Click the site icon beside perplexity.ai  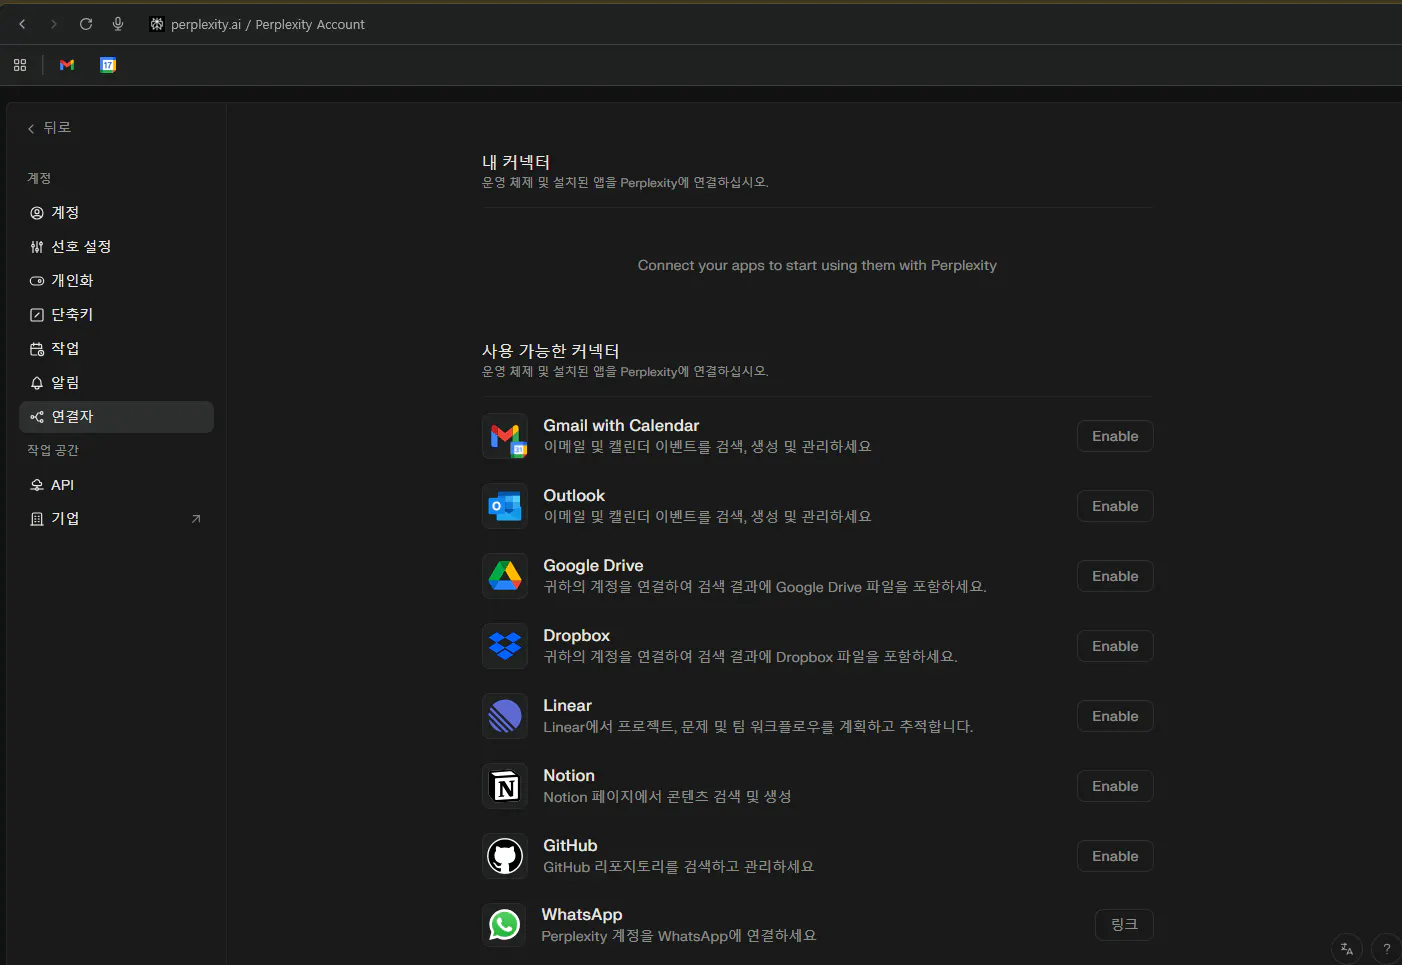pos(157,24)
